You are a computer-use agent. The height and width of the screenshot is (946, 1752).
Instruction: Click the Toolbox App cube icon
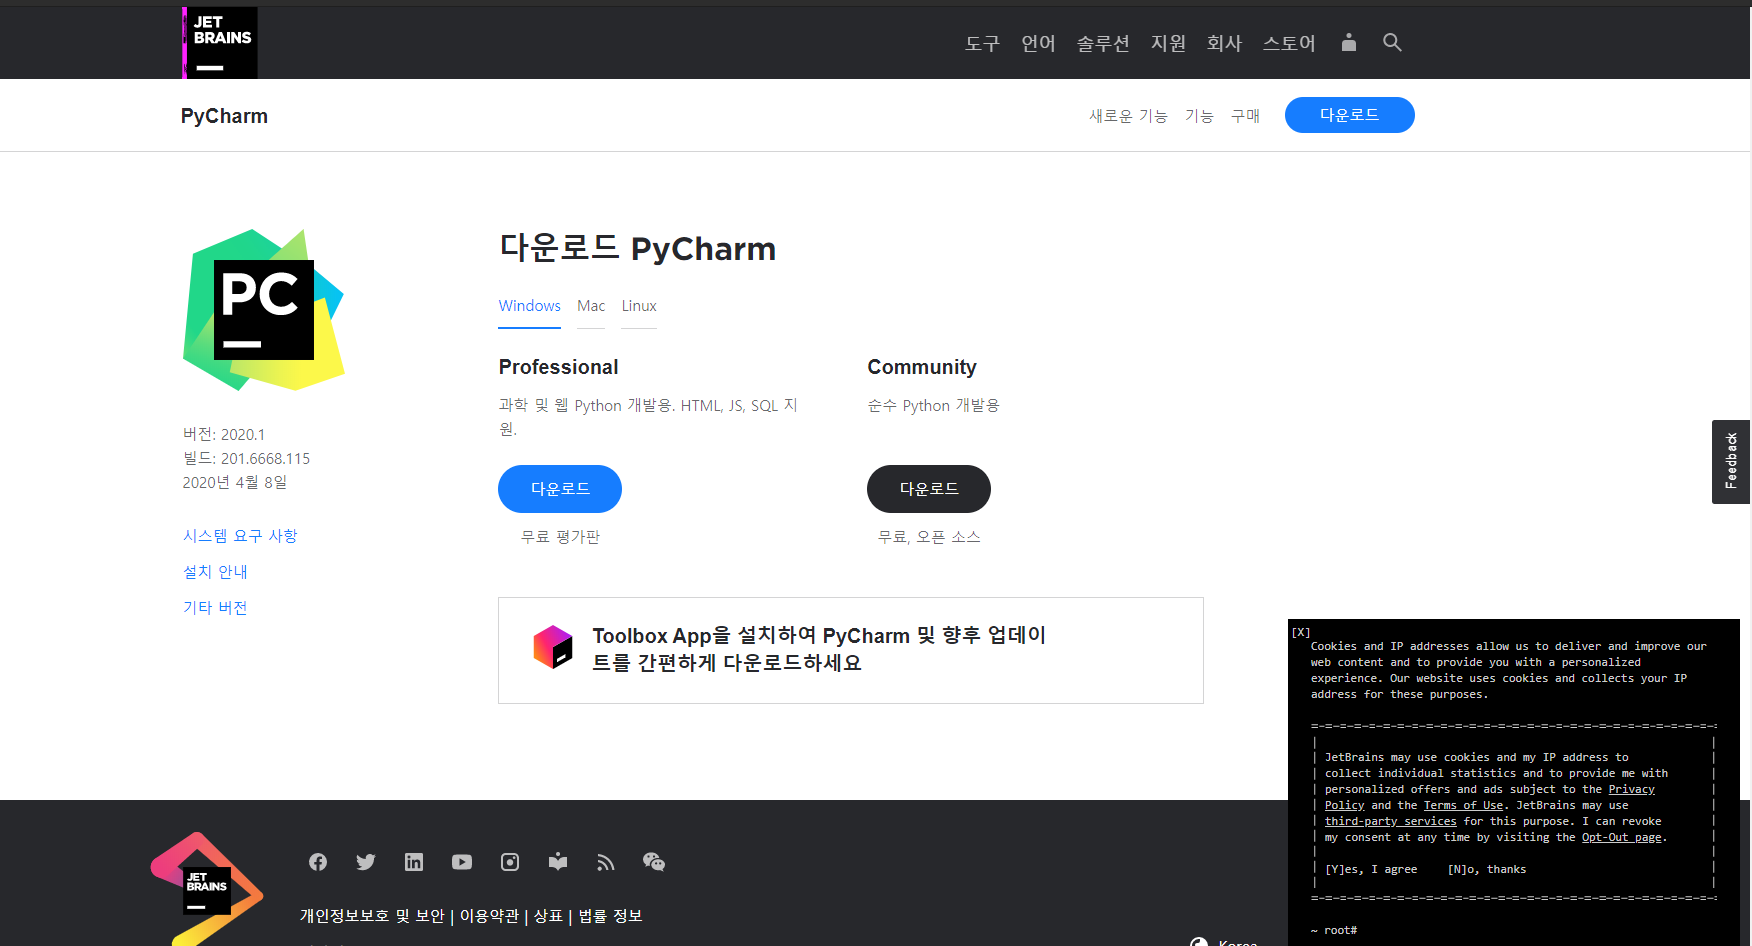pos(553,647)
